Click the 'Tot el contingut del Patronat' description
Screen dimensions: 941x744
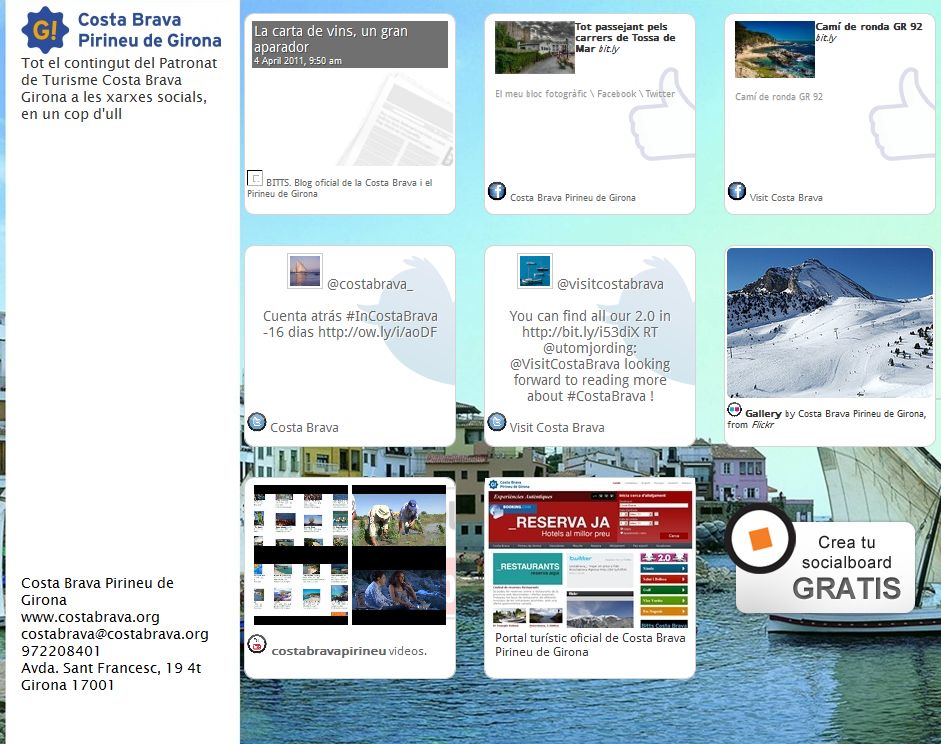[x=119, y=88]
